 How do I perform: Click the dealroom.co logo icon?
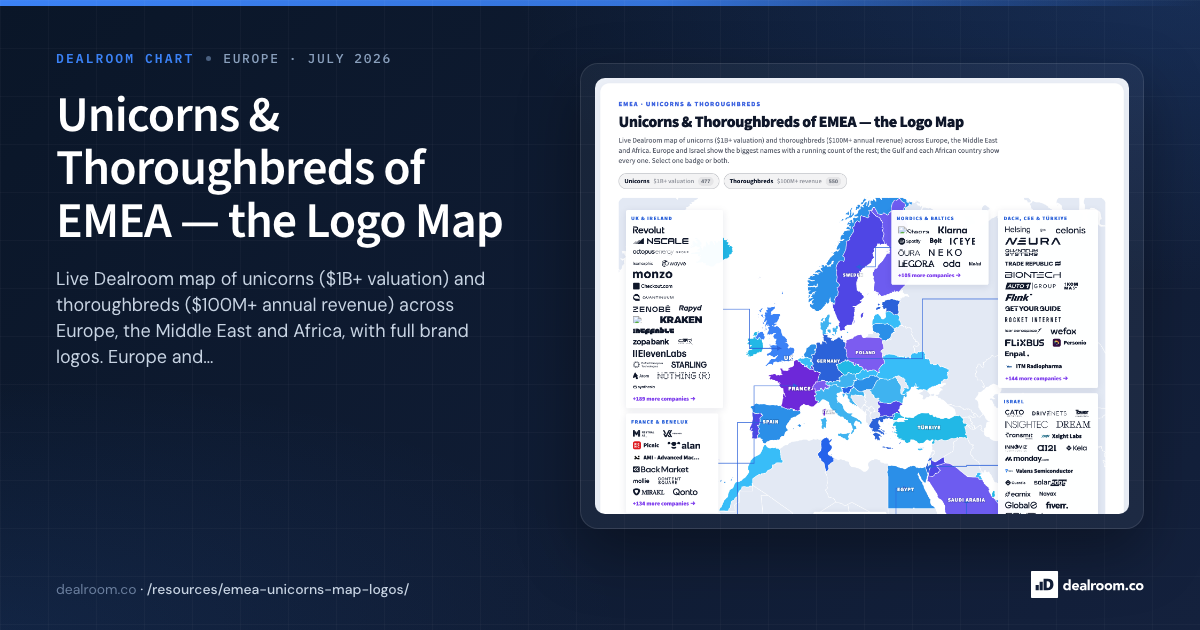[1043, 584]
